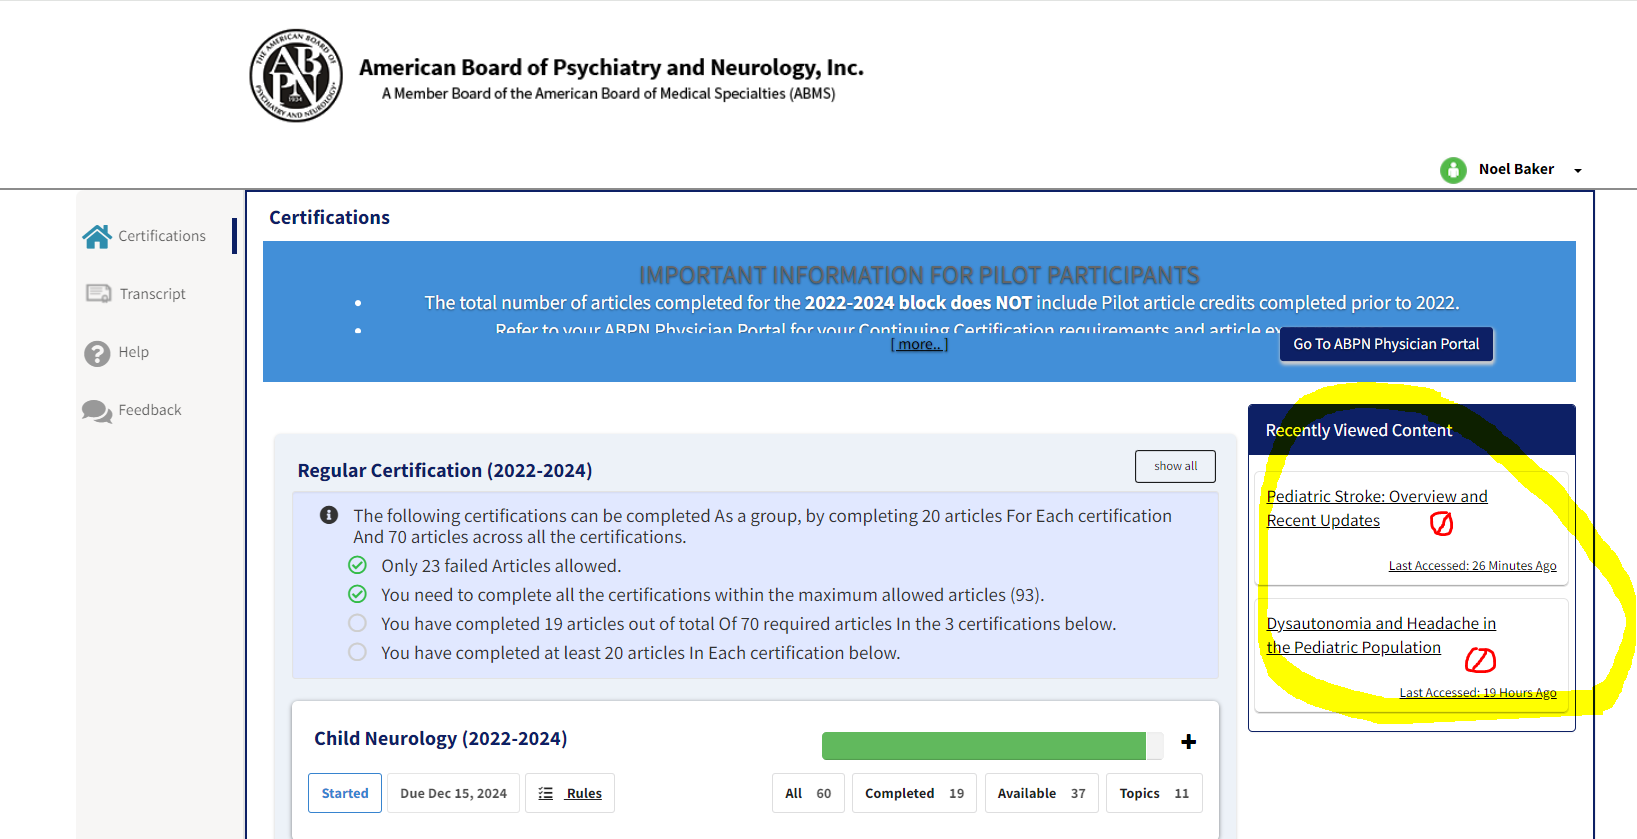1637x839 pixels.
Task: Open the Noel Baker account dropdown arrow
Action: tap(1578, 171)
